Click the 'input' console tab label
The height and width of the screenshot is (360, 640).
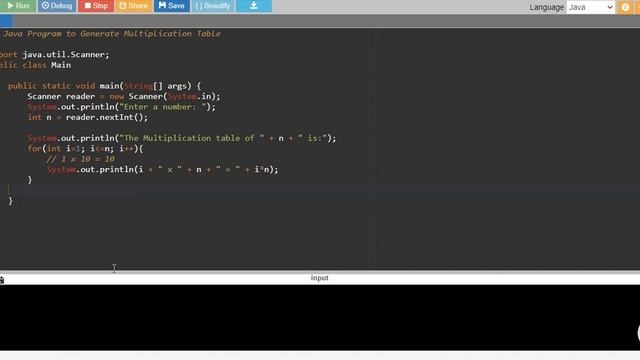coord(319,278)
